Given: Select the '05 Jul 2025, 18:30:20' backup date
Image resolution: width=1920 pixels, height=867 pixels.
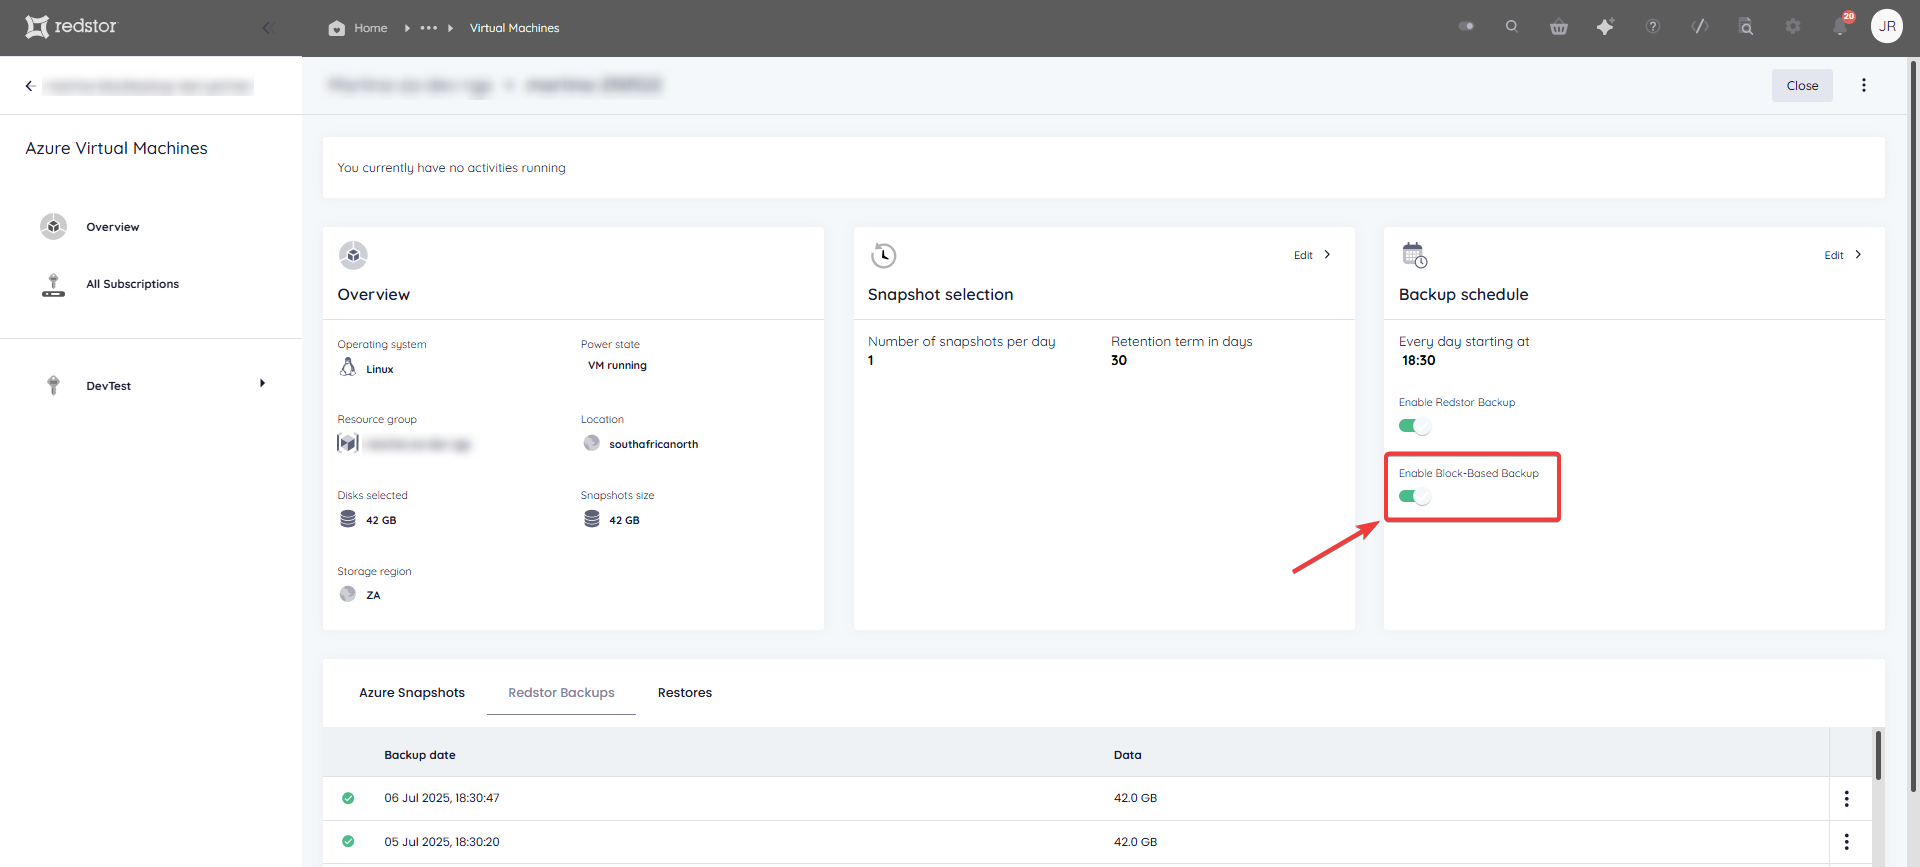Looking at the screenshot, I should (x=442, y=842).
